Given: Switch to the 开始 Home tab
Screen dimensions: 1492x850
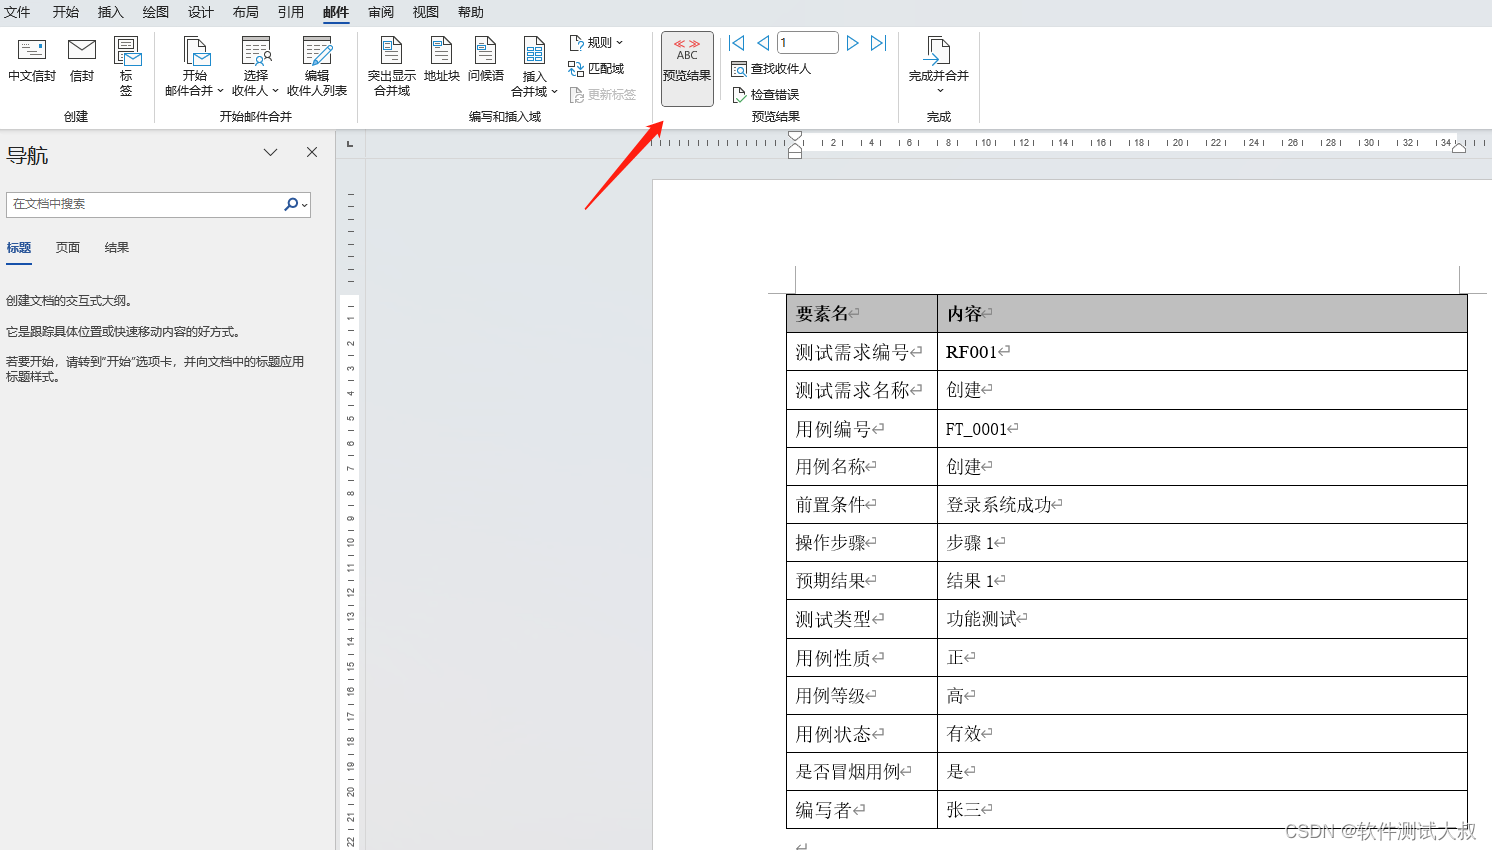Looking at the screenshot, I should click(66, 12).
